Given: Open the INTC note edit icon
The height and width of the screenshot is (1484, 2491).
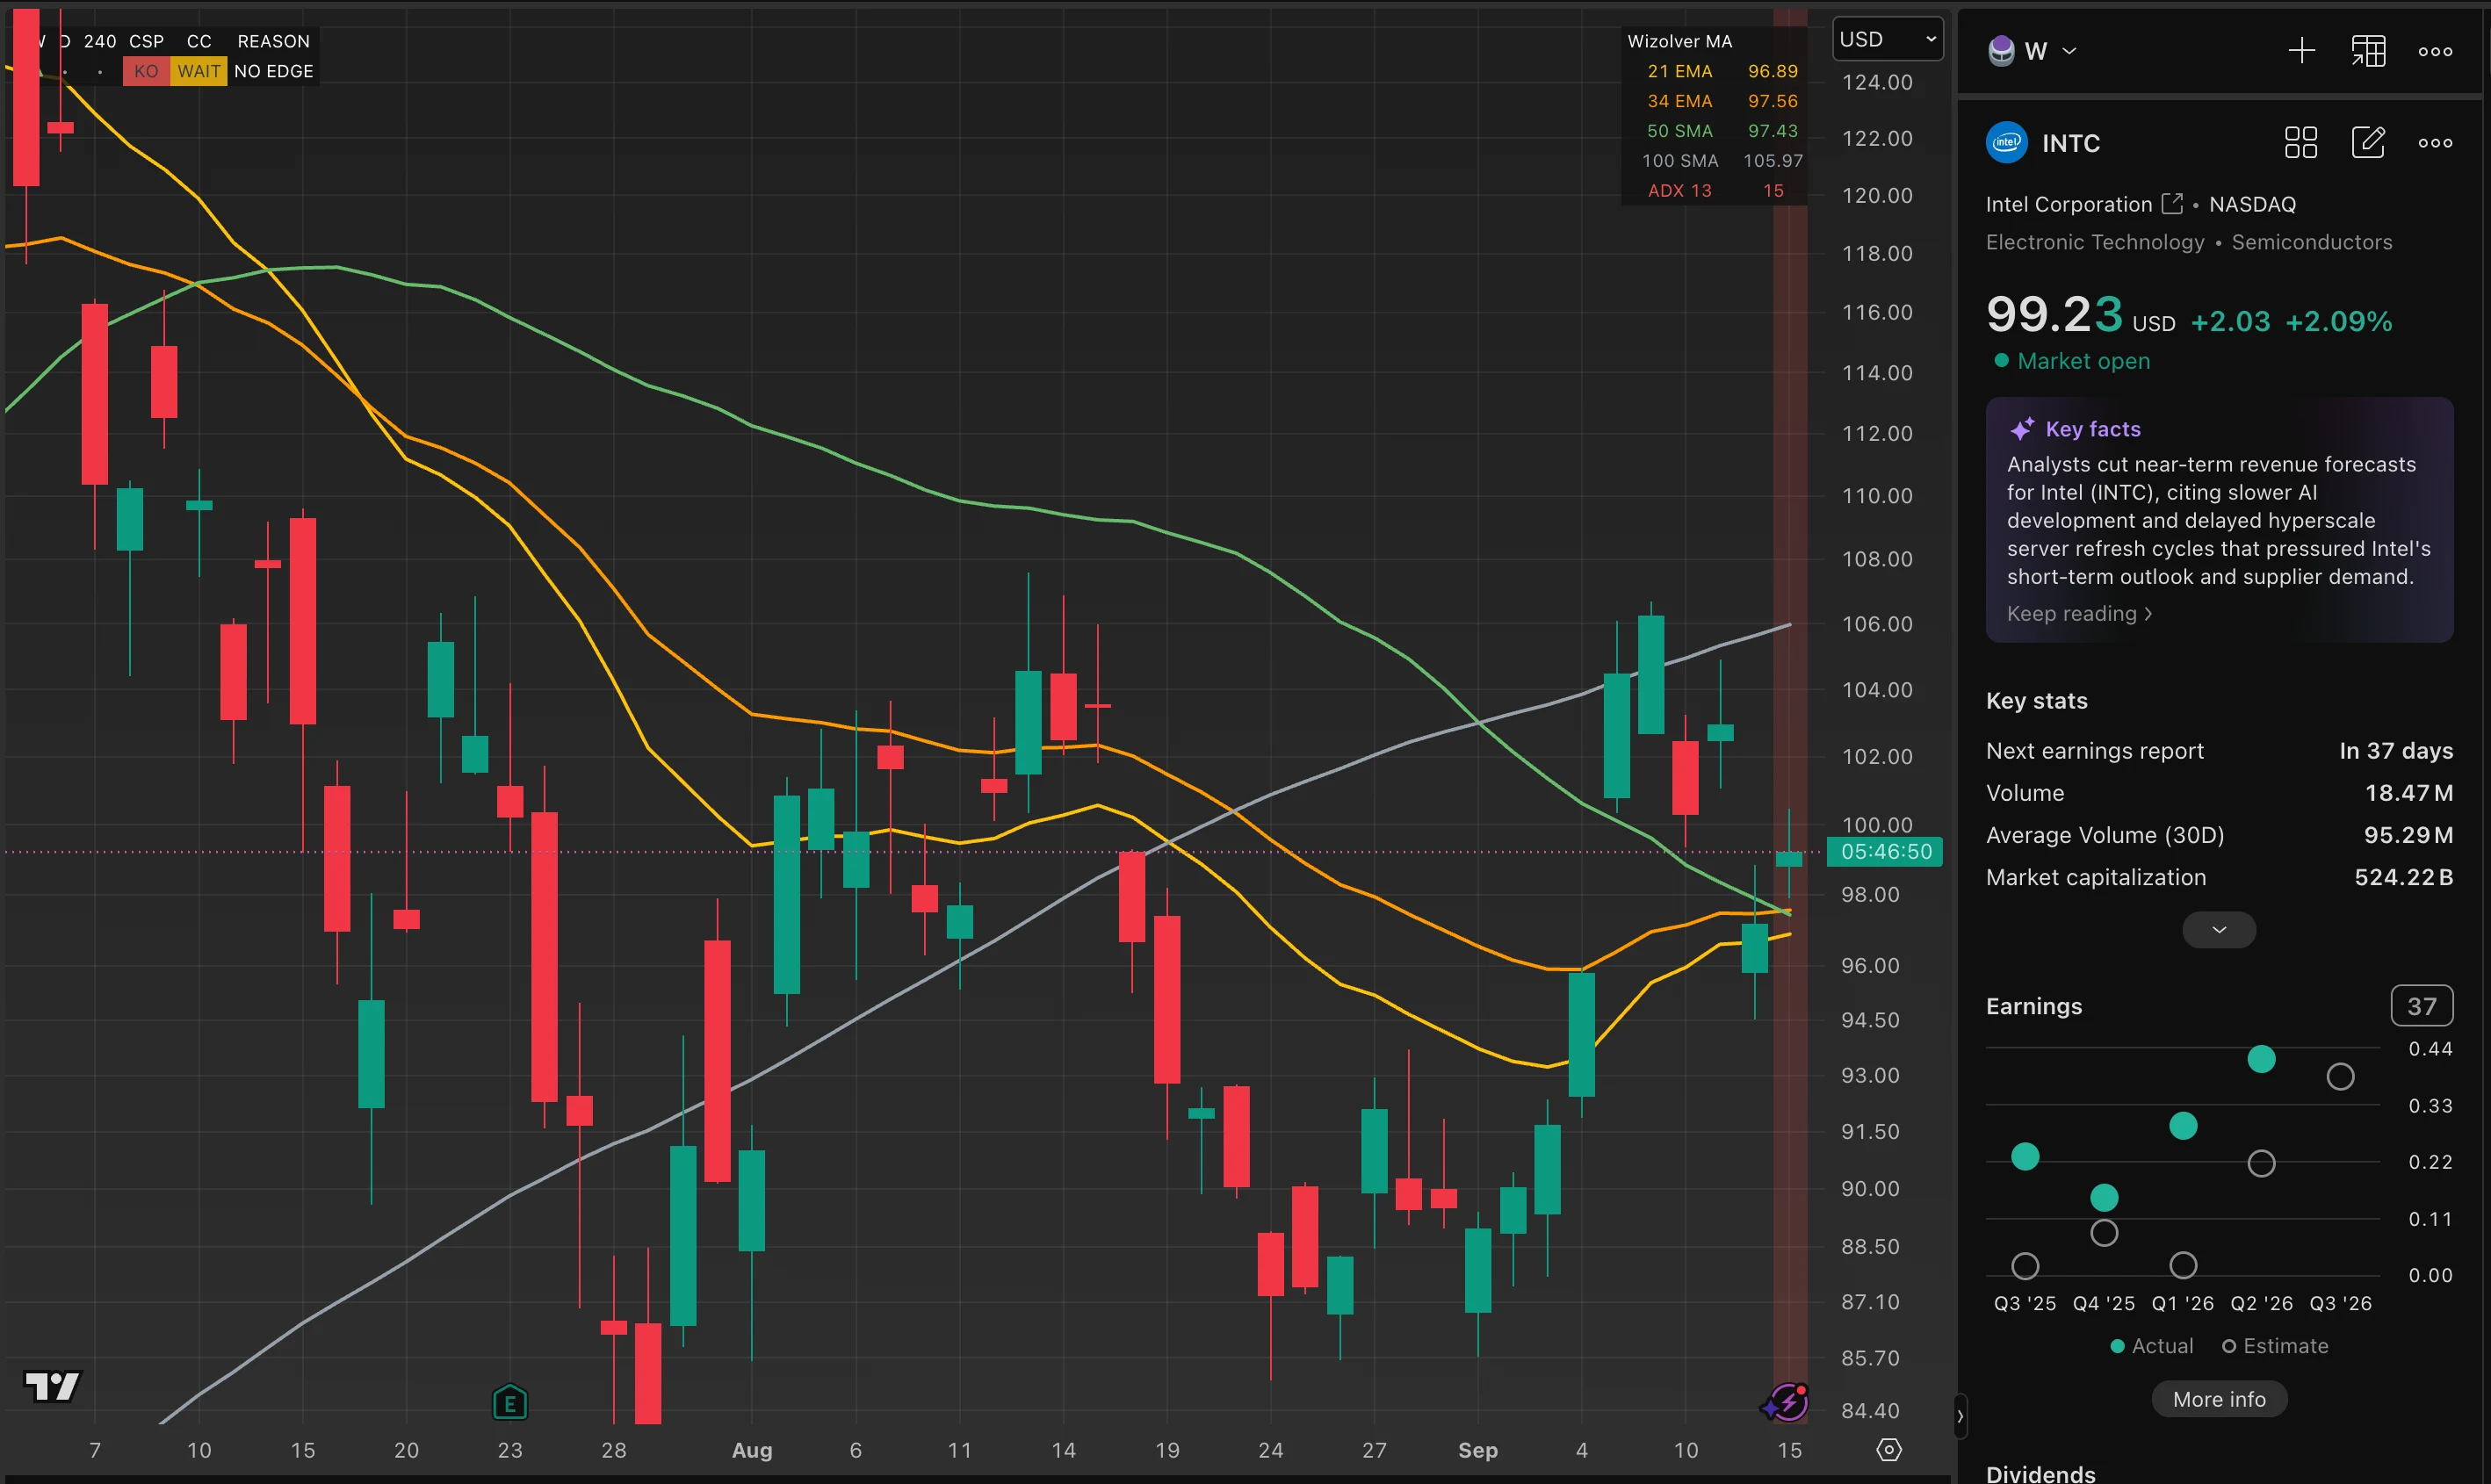Looking at the screenshot, I should (x=2368, y=142).
